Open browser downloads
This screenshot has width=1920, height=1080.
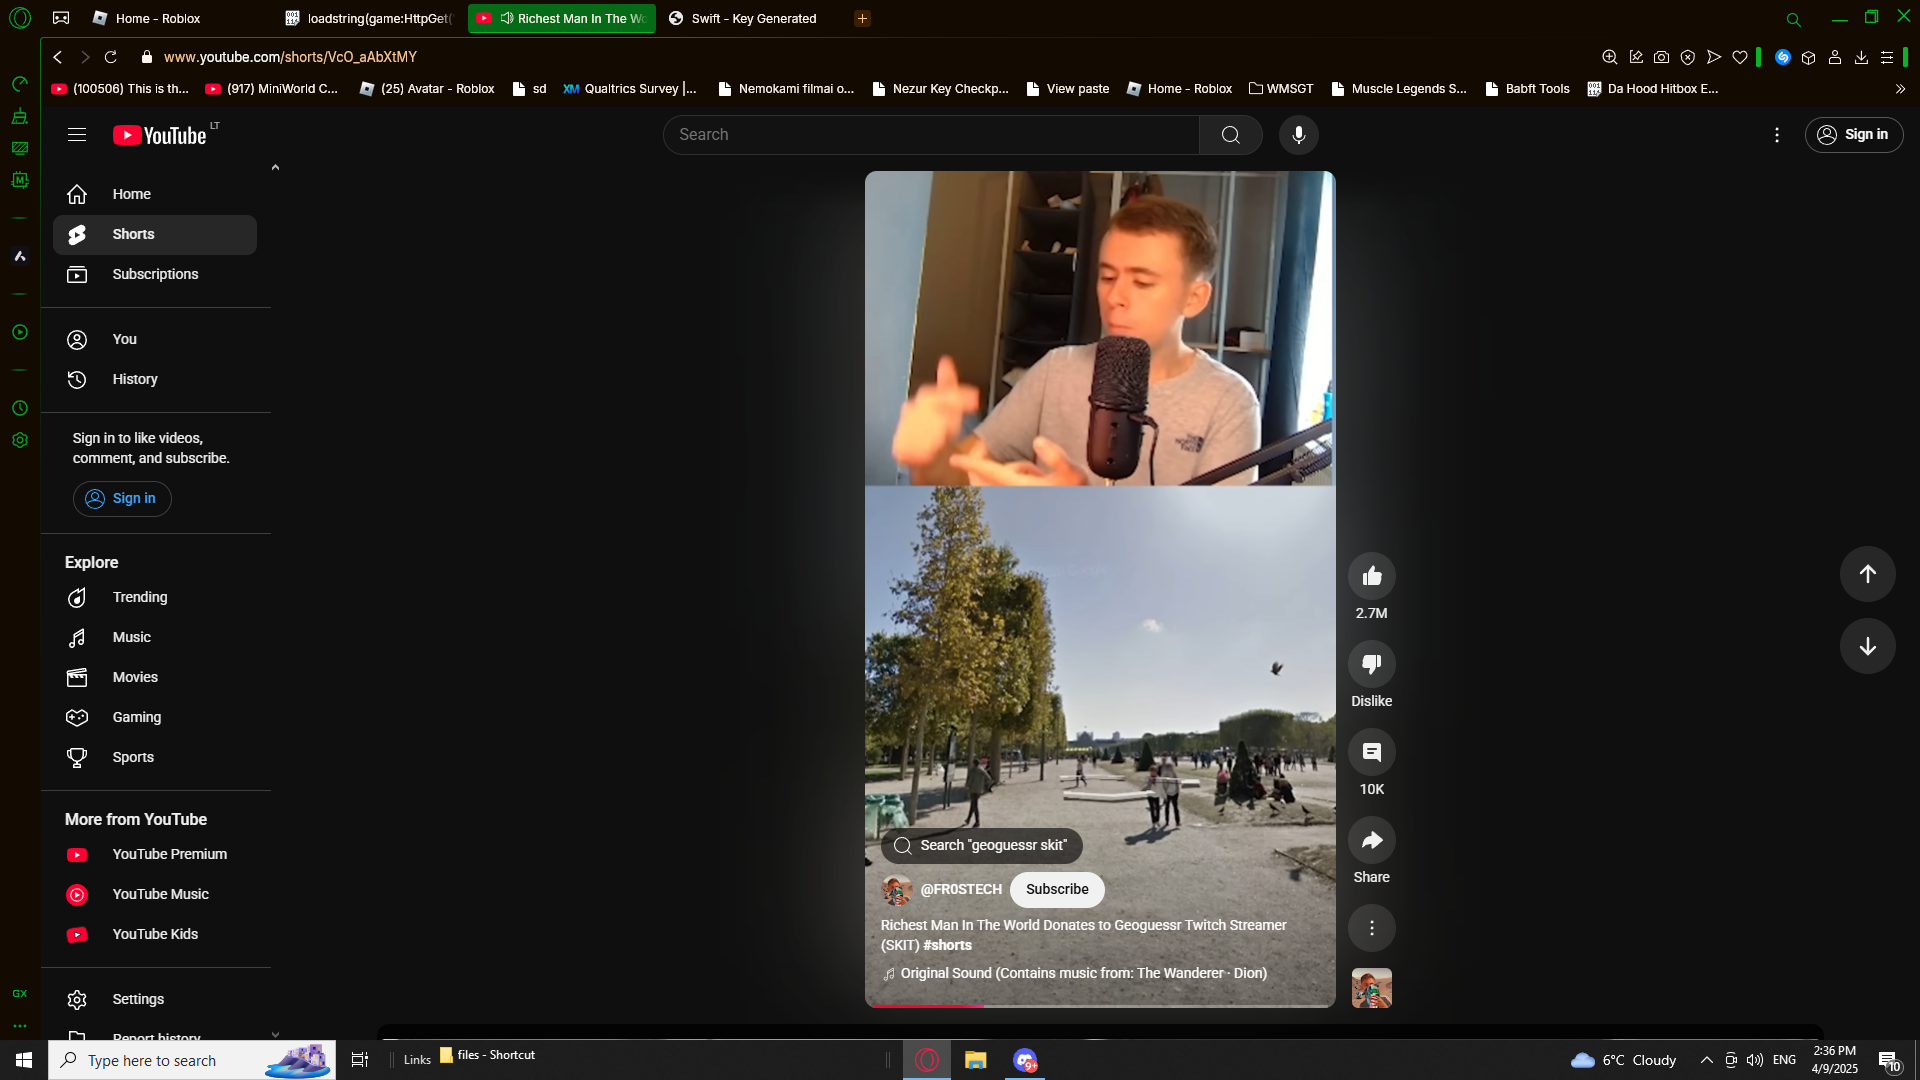[x=1861, y=57]
